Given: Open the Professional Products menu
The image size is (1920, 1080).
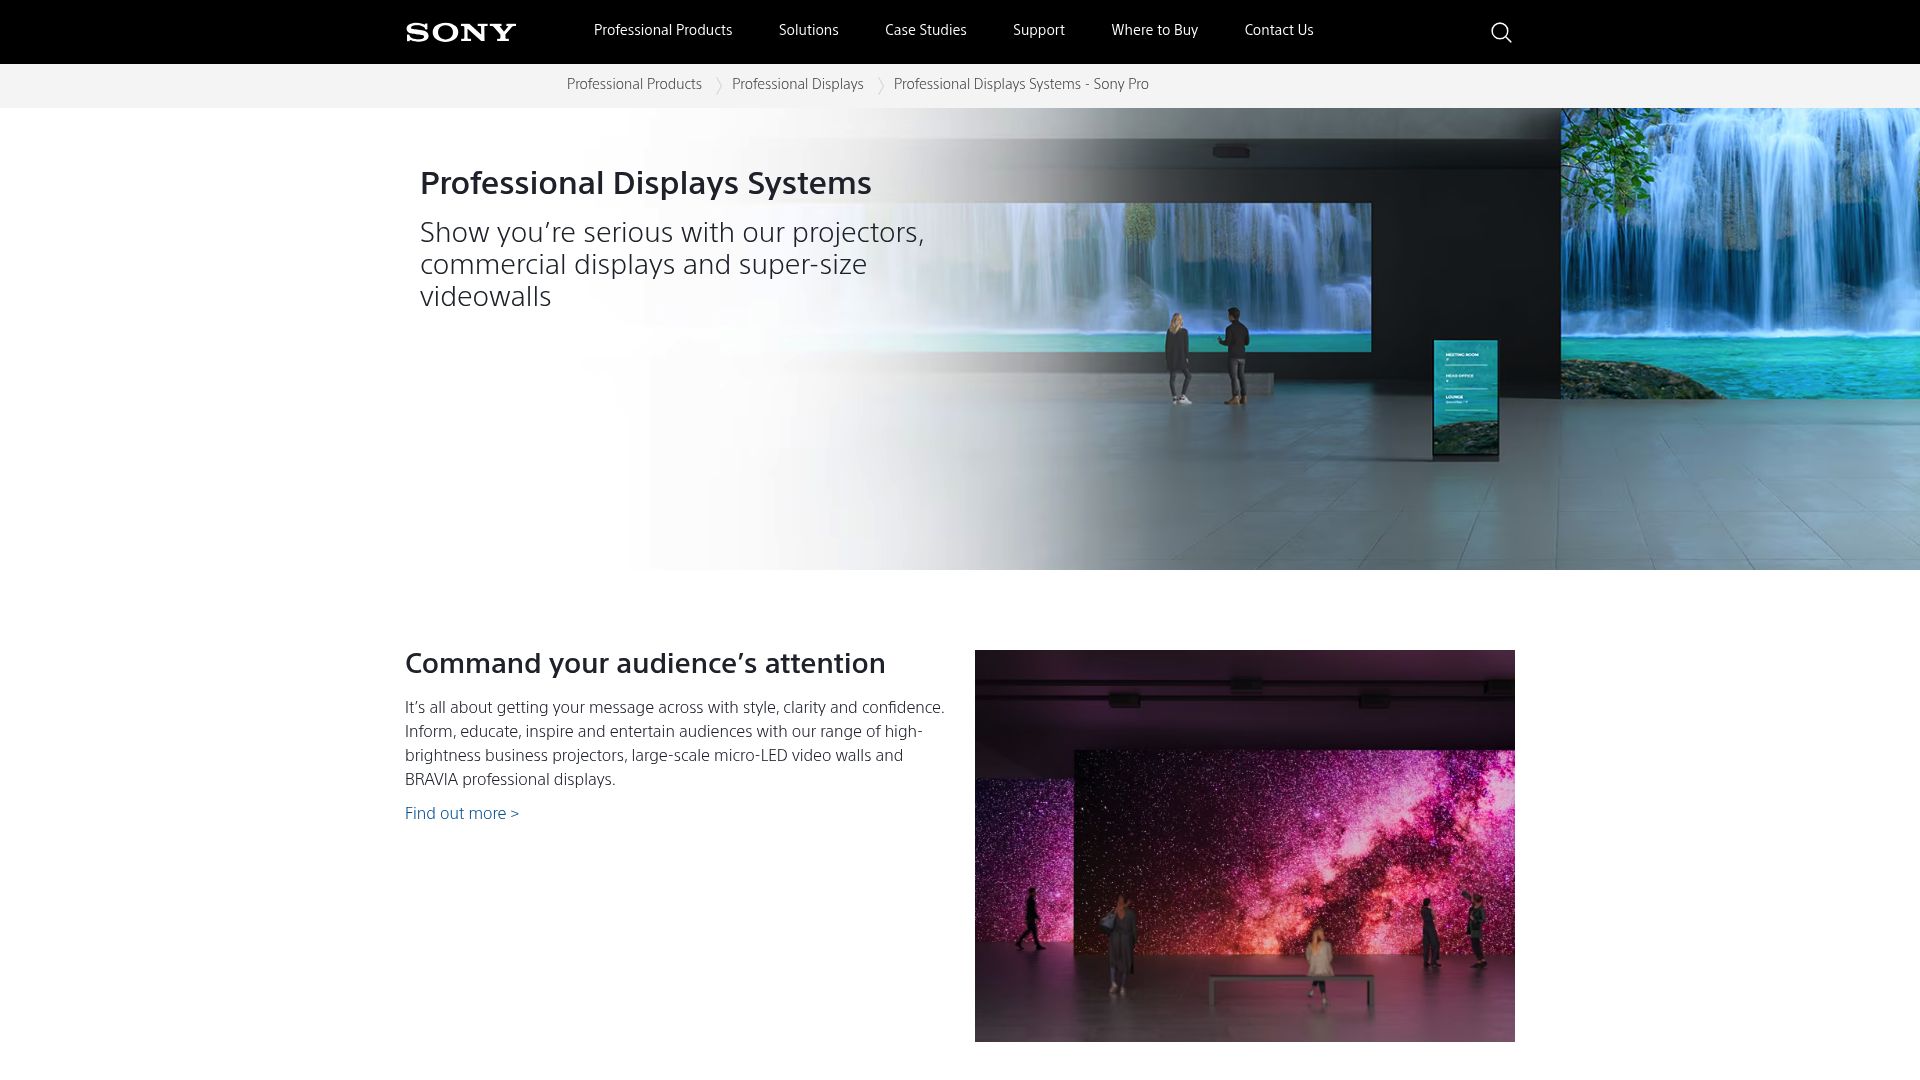Looking at the screenshot, I should [662, 30].
